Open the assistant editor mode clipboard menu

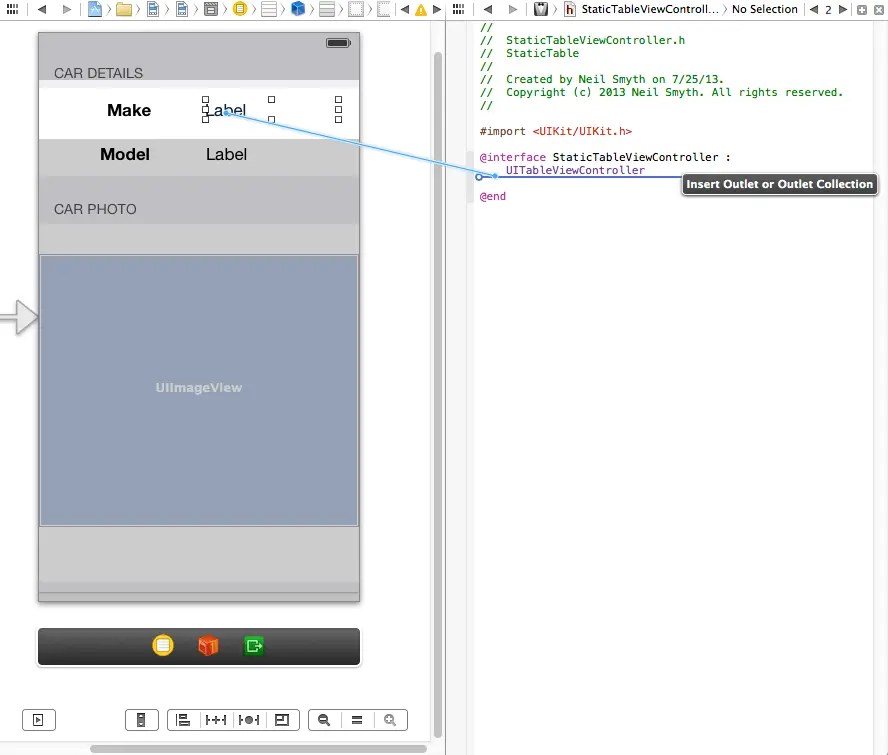pos(540,8)
